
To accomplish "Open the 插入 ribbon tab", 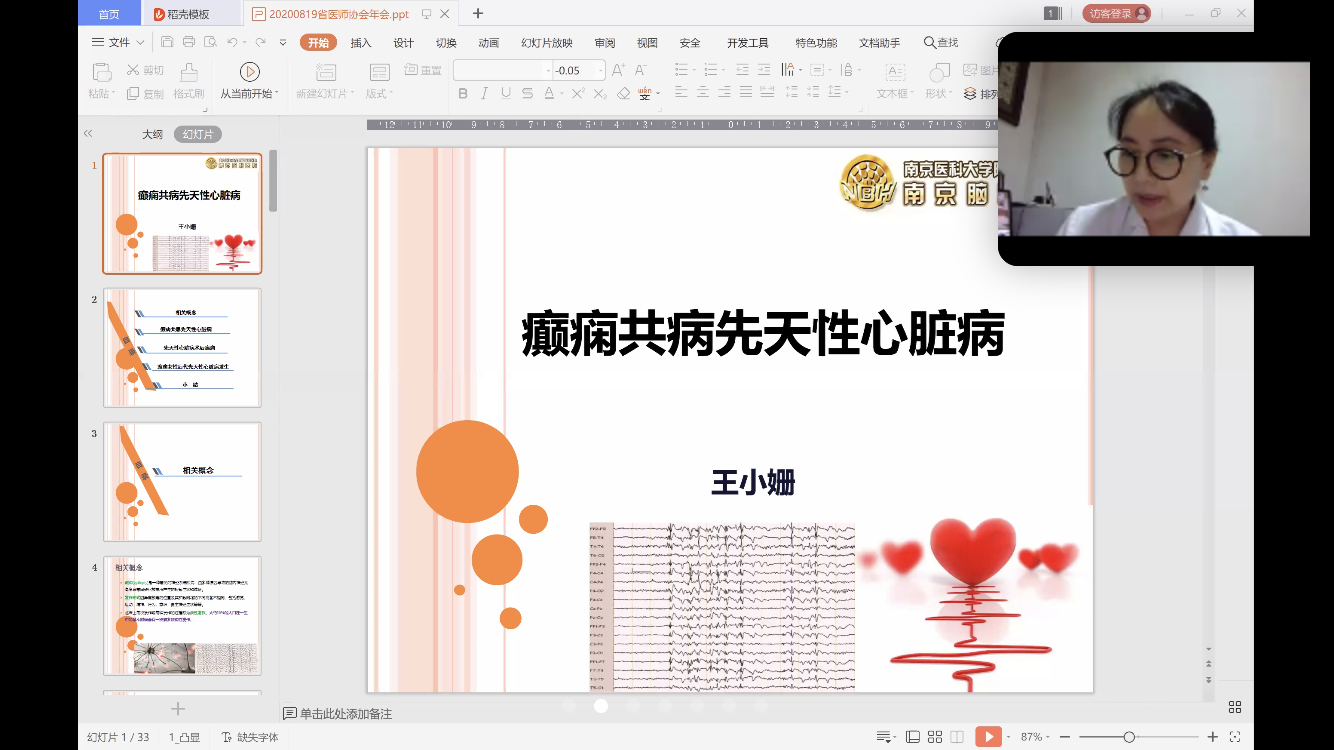I will click(x=361, y=43).
